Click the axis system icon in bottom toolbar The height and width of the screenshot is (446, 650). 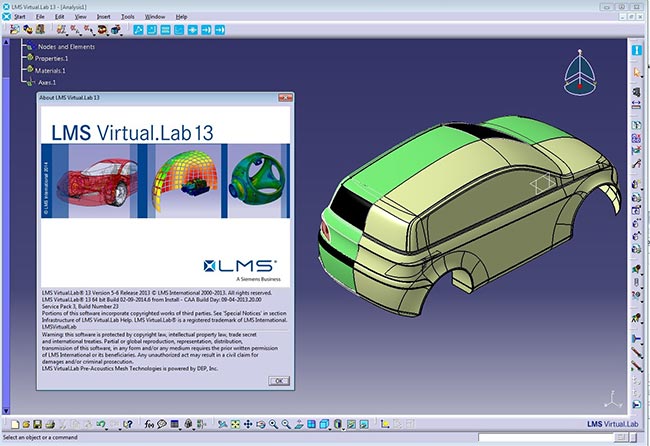tap(385, 424)
